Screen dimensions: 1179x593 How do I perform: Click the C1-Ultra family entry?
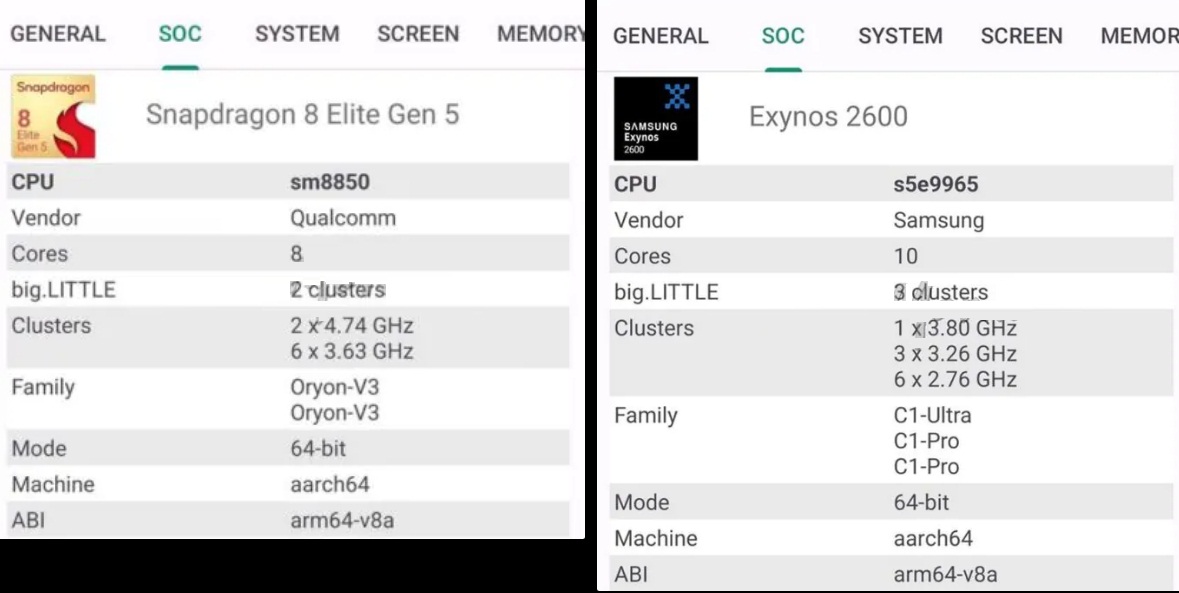[x=932, y=415]
